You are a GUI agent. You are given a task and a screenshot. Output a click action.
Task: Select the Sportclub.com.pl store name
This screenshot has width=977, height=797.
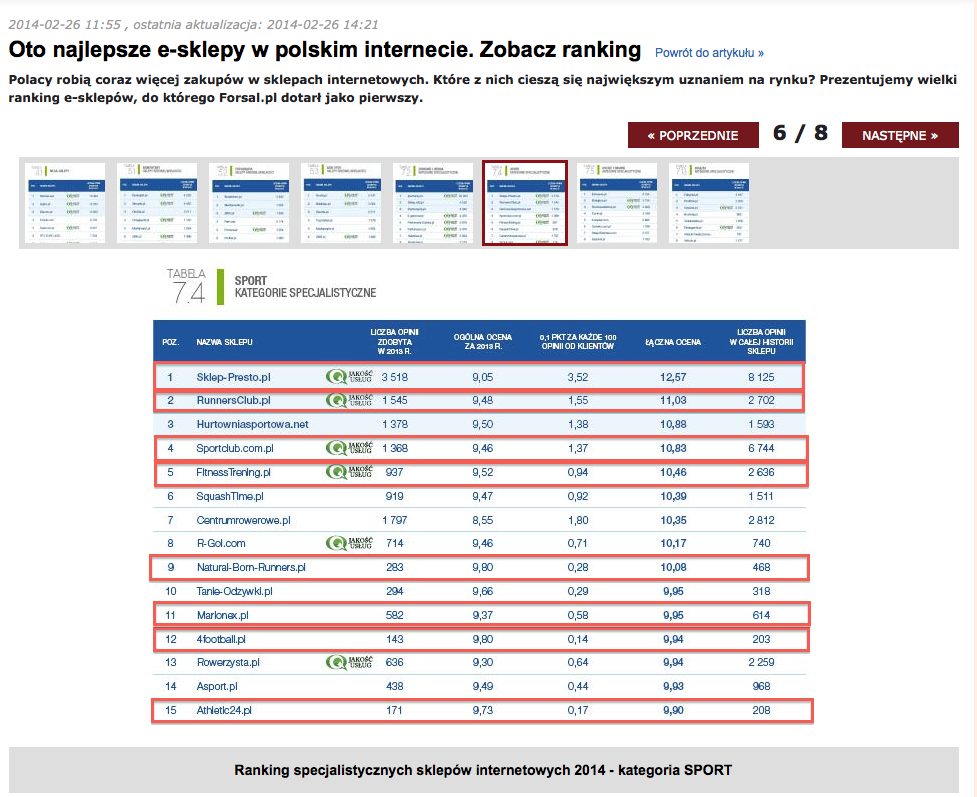pyautogui.click(x=235, y=448)
